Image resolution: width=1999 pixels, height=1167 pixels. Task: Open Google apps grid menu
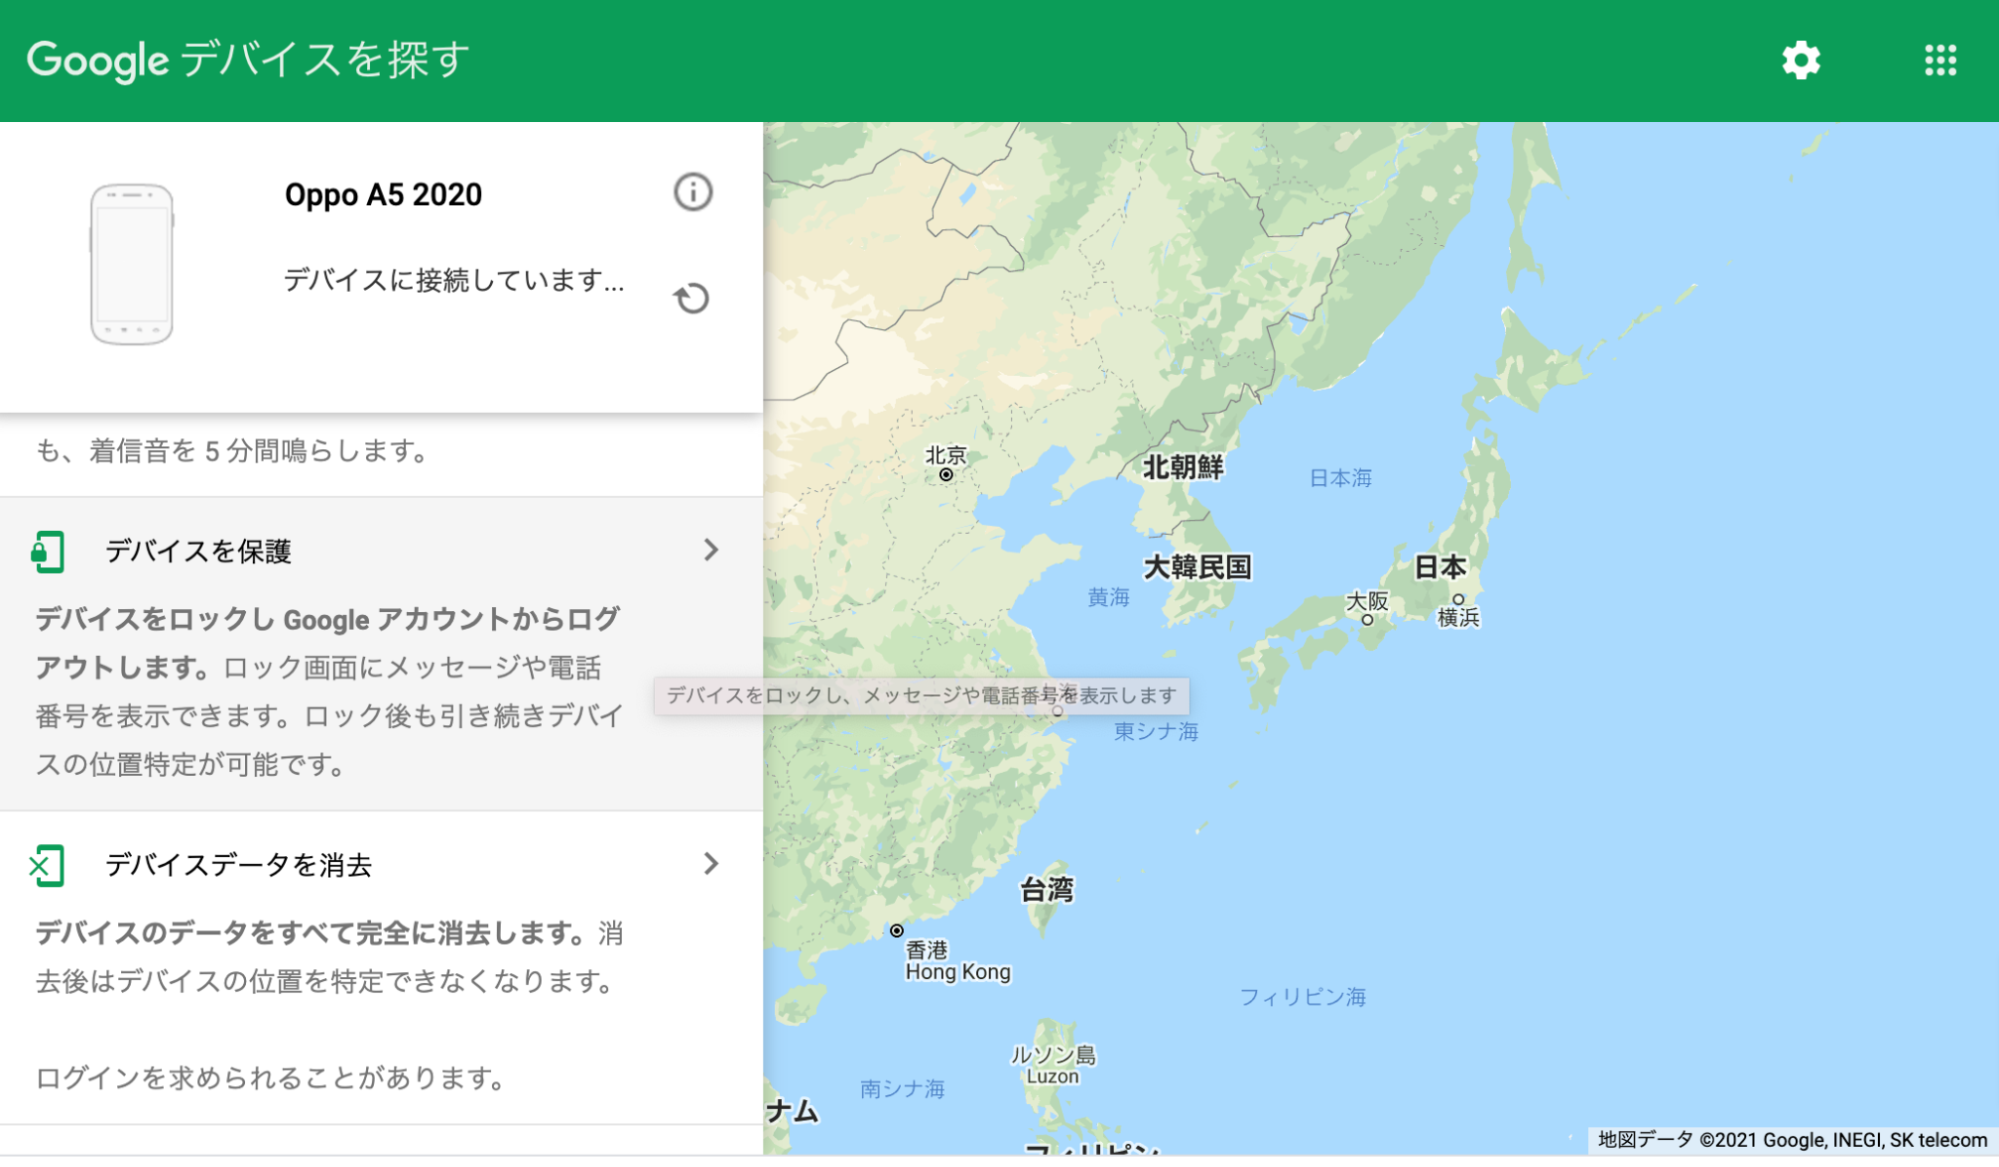1940,60
